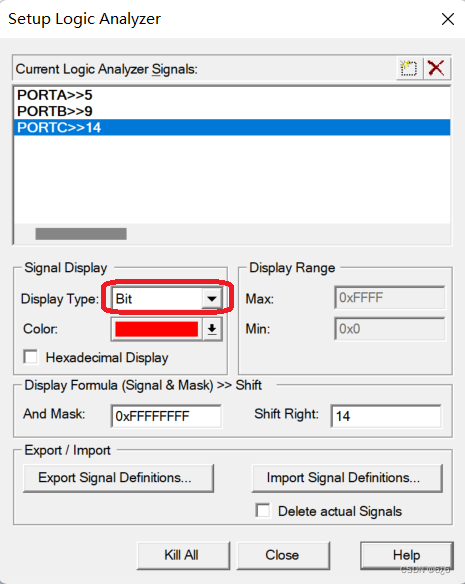Click the signal list horizontal scrollbar thumb

[81, 234]
